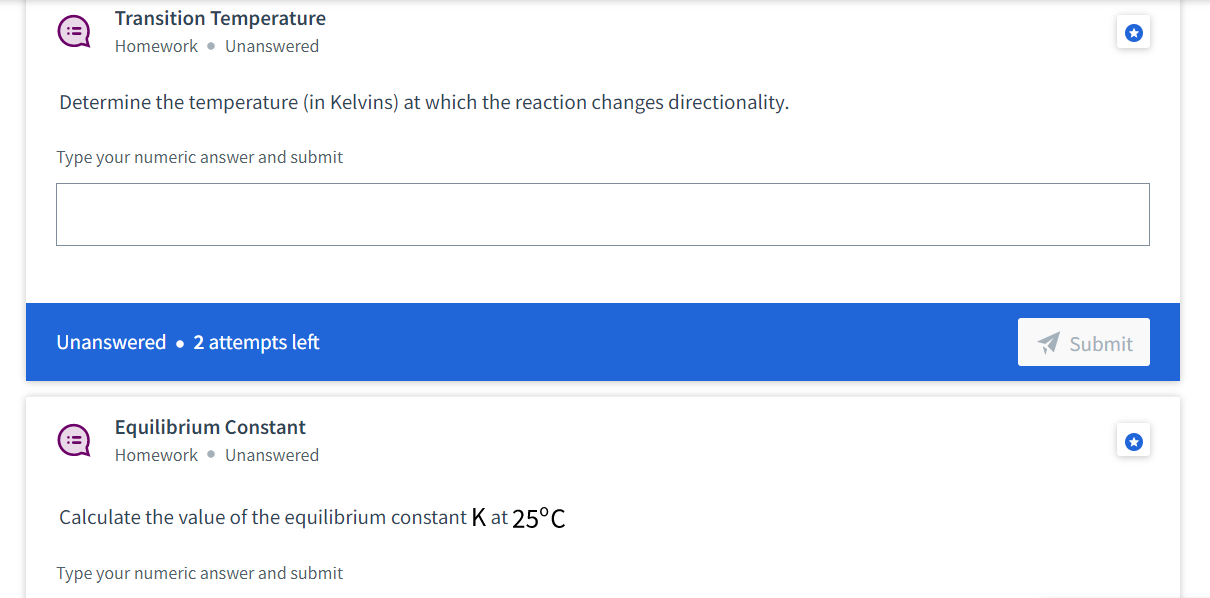Click the Transition Temperature question bubble icon
The width and height of the screenshot is (1210, 598).
click(x=74, y=31)
